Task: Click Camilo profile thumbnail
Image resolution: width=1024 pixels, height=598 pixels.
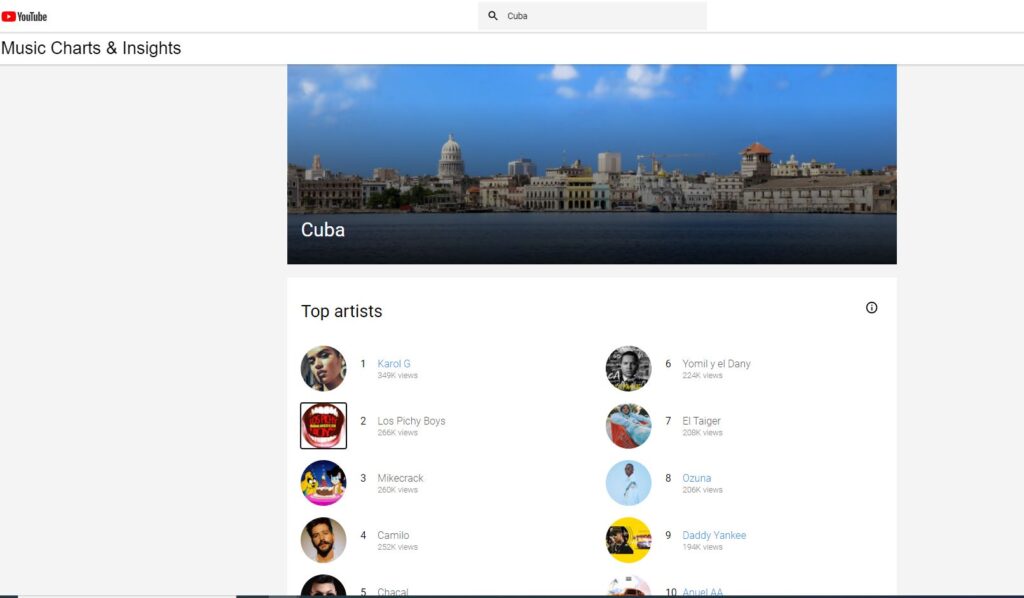Action: pyautogui.click(x=323, y=540)
